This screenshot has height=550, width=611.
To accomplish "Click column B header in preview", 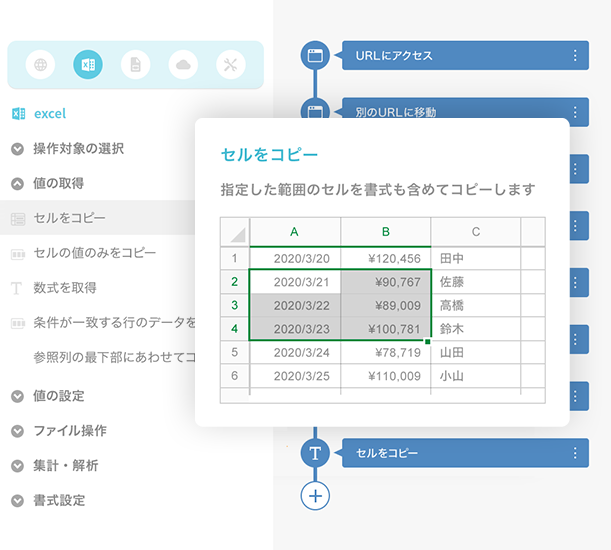I will 386,232.
